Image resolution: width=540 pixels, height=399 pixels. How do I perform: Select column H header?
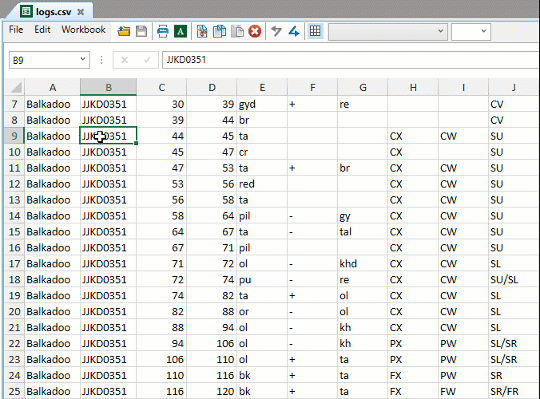point(413,87)
